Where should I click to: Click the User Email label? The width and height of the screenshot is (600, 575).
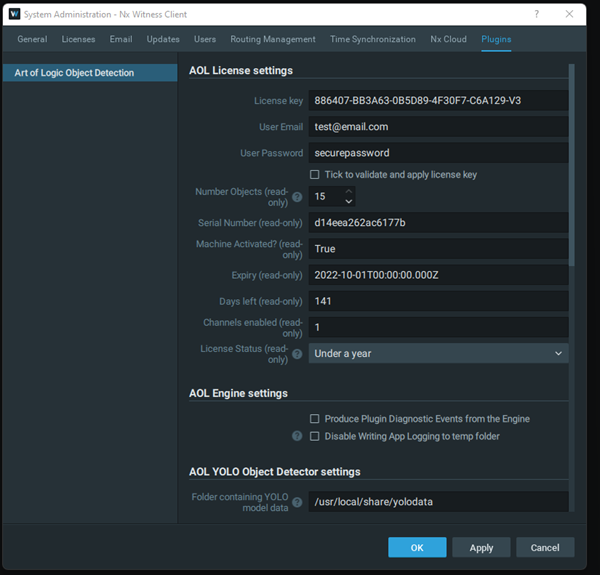(281, 127)
